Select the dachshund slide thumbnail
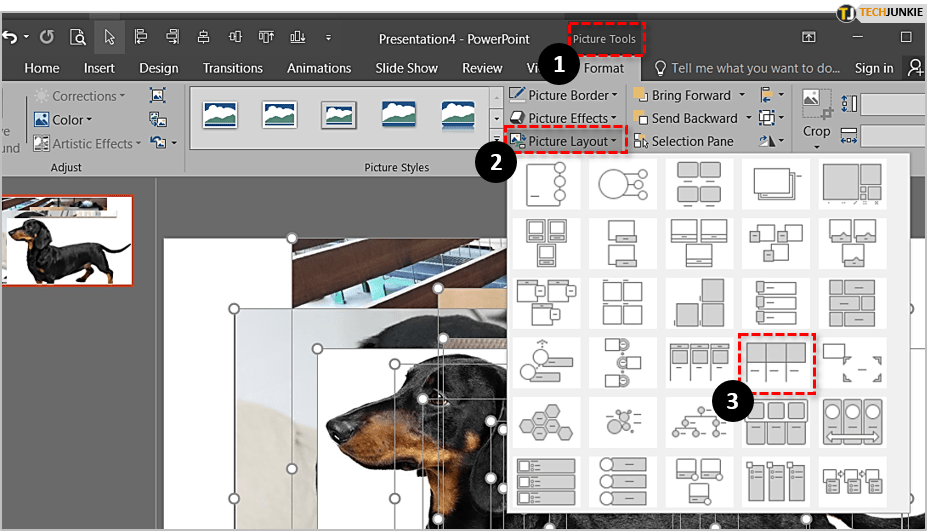The width and height of the screenshot is (931, 531). (x=69, y=240)
